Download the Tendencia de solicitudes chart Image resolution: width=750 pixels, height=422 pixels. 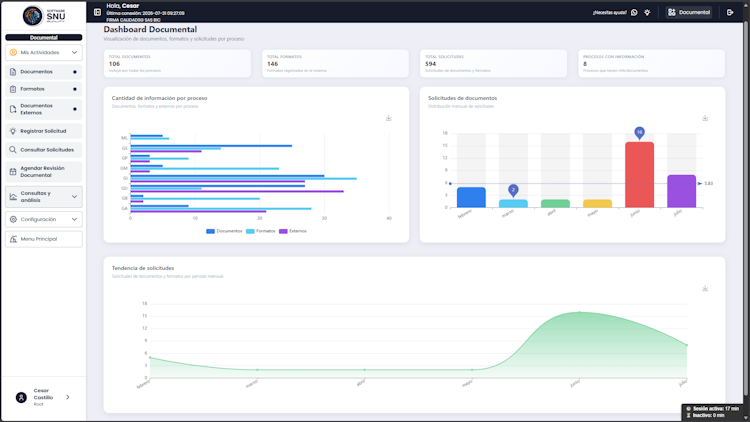[x=705, y=289]
